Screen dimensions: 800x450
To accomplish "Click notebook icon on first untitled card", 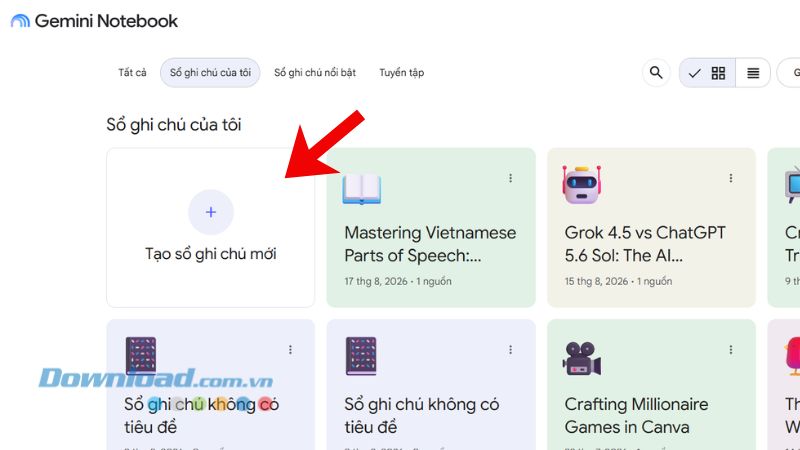I will pos(141,356).
